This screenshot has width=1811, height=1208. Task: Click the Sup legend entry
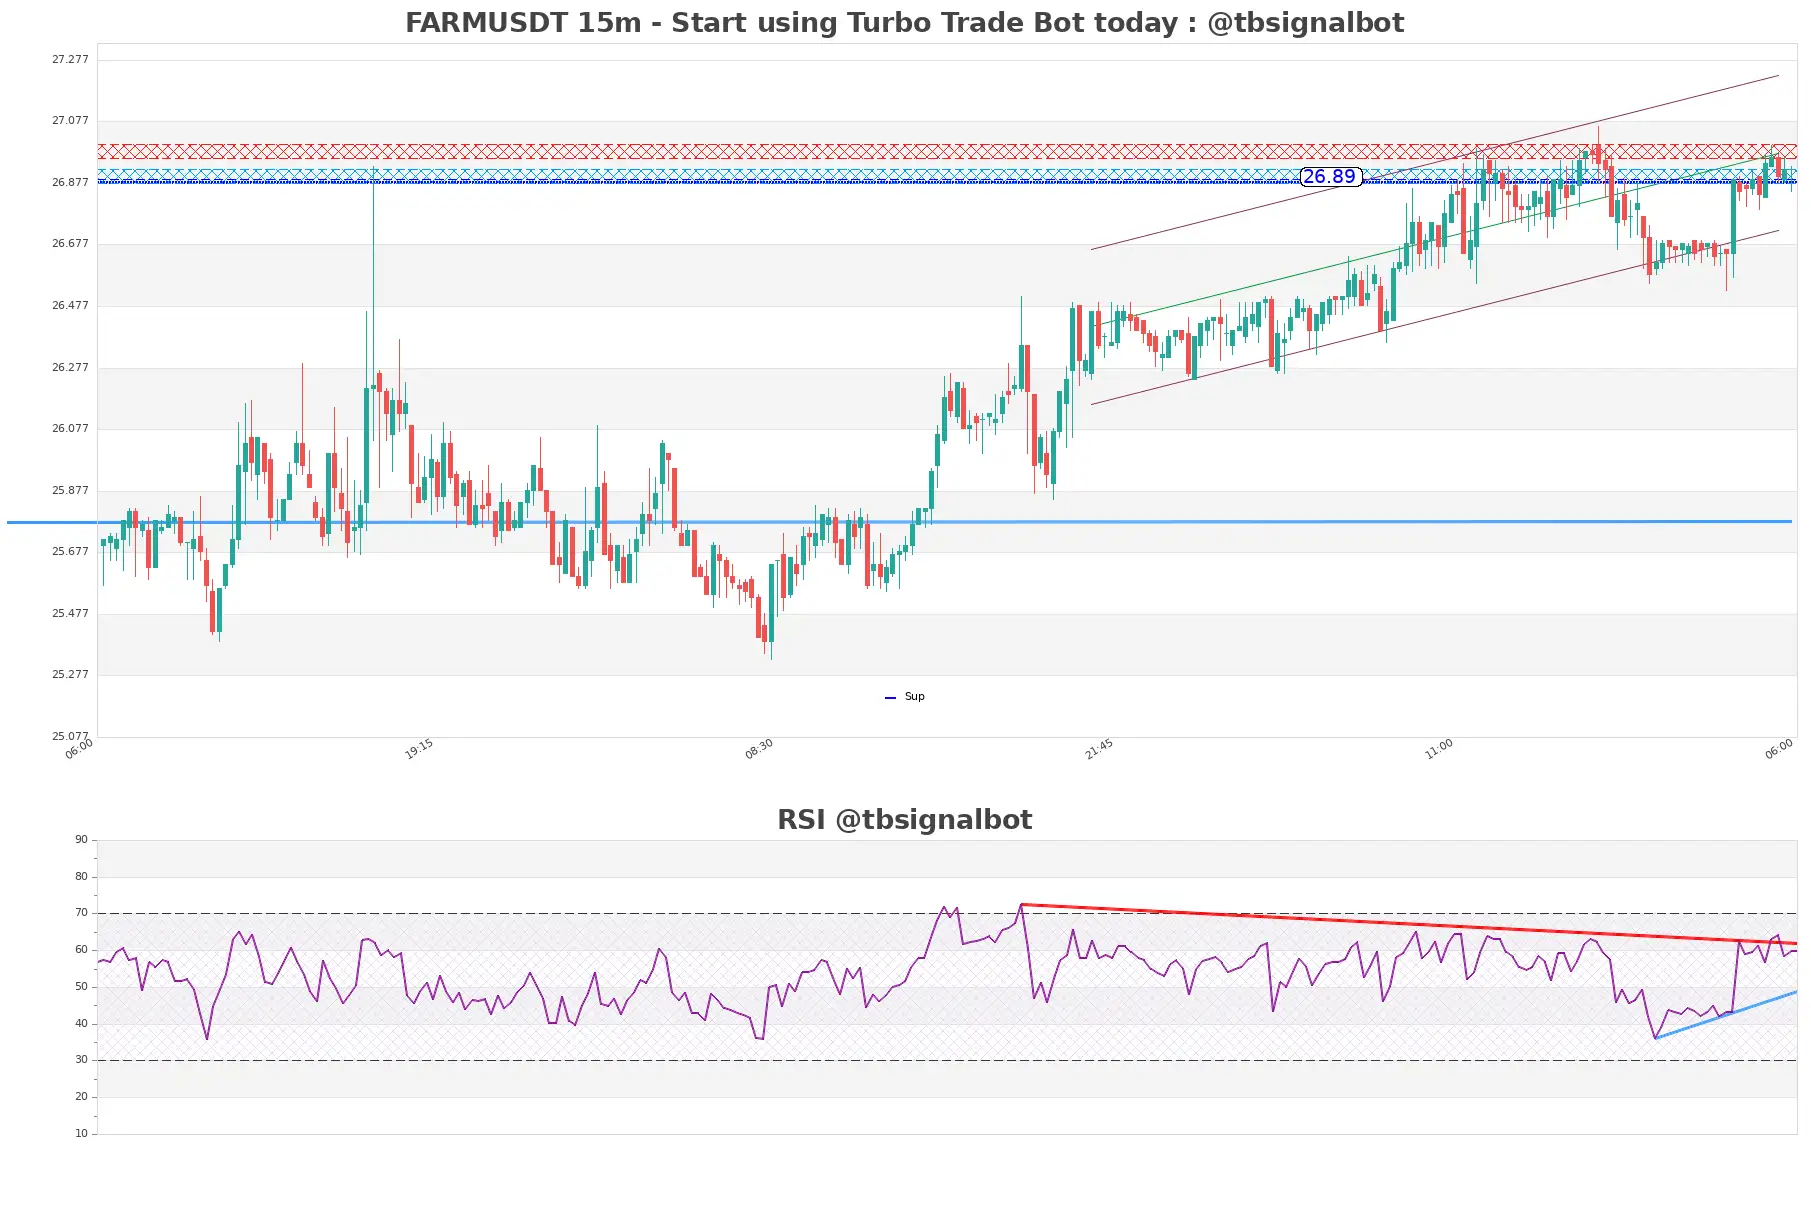[x=905, y=697]
